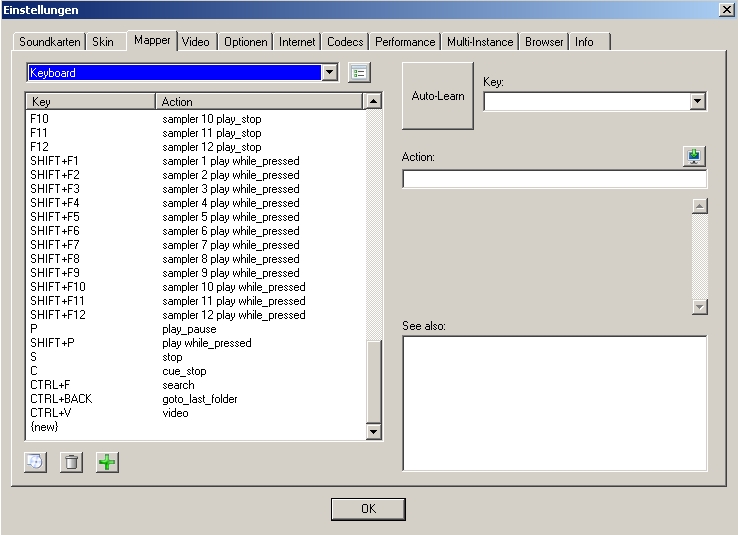Screen dimensions: 738x535
Task: Switch to the Soundkarten tab
Action: click(x=49, y=42)
